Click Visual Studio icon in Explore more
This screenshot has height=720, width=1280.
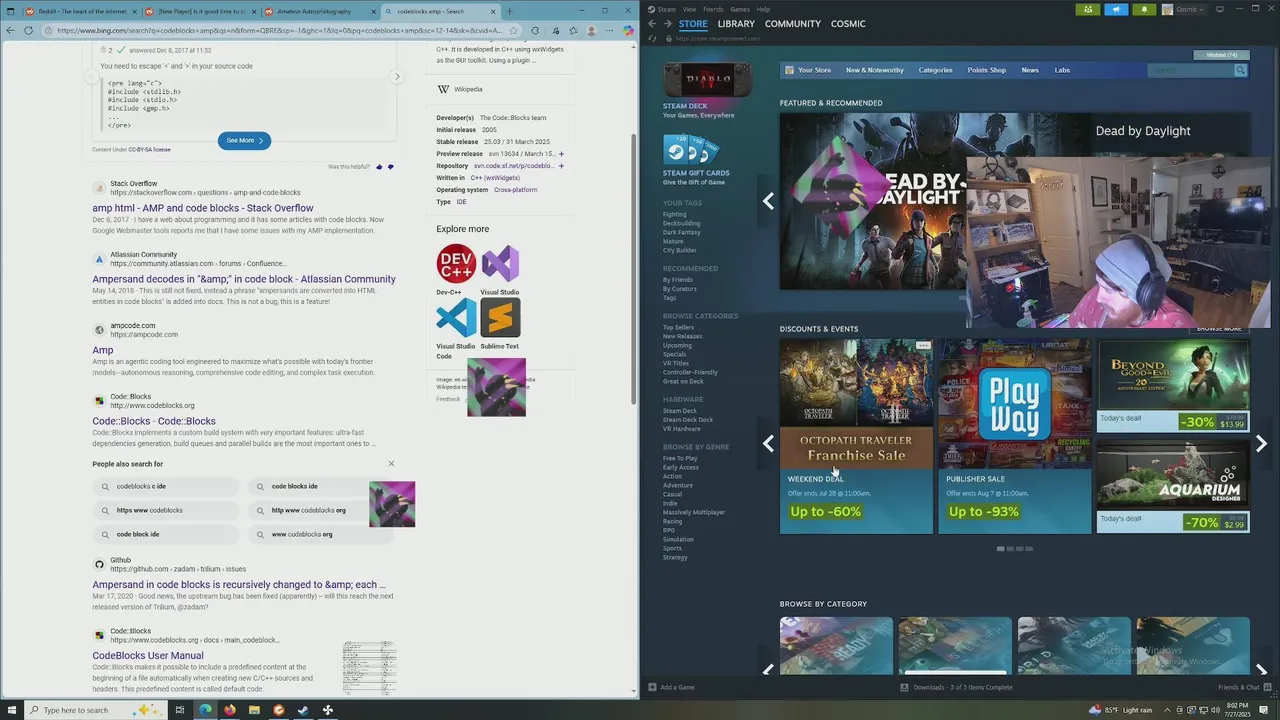click(x=500, y=264)
